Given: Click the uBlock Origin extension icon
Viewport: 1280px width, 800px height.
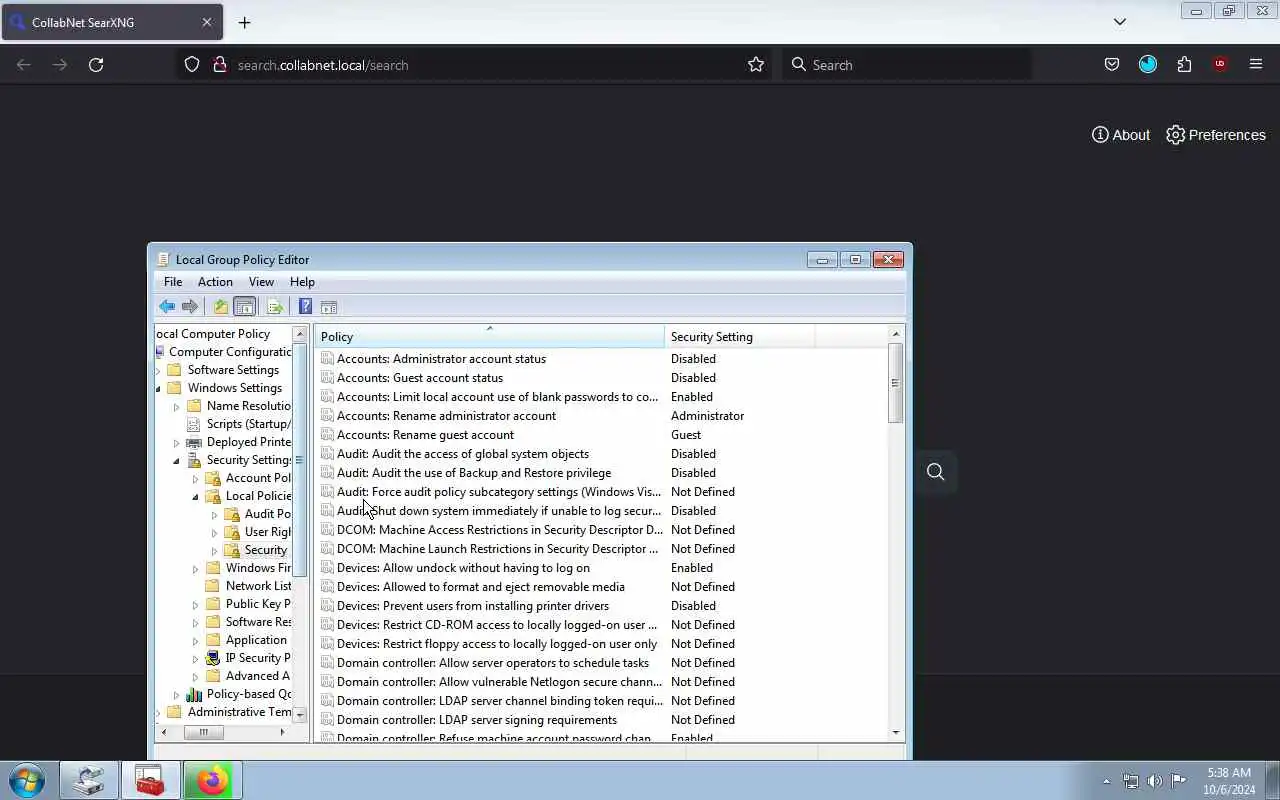Looking at the screenshot, I should (1220, 65).
